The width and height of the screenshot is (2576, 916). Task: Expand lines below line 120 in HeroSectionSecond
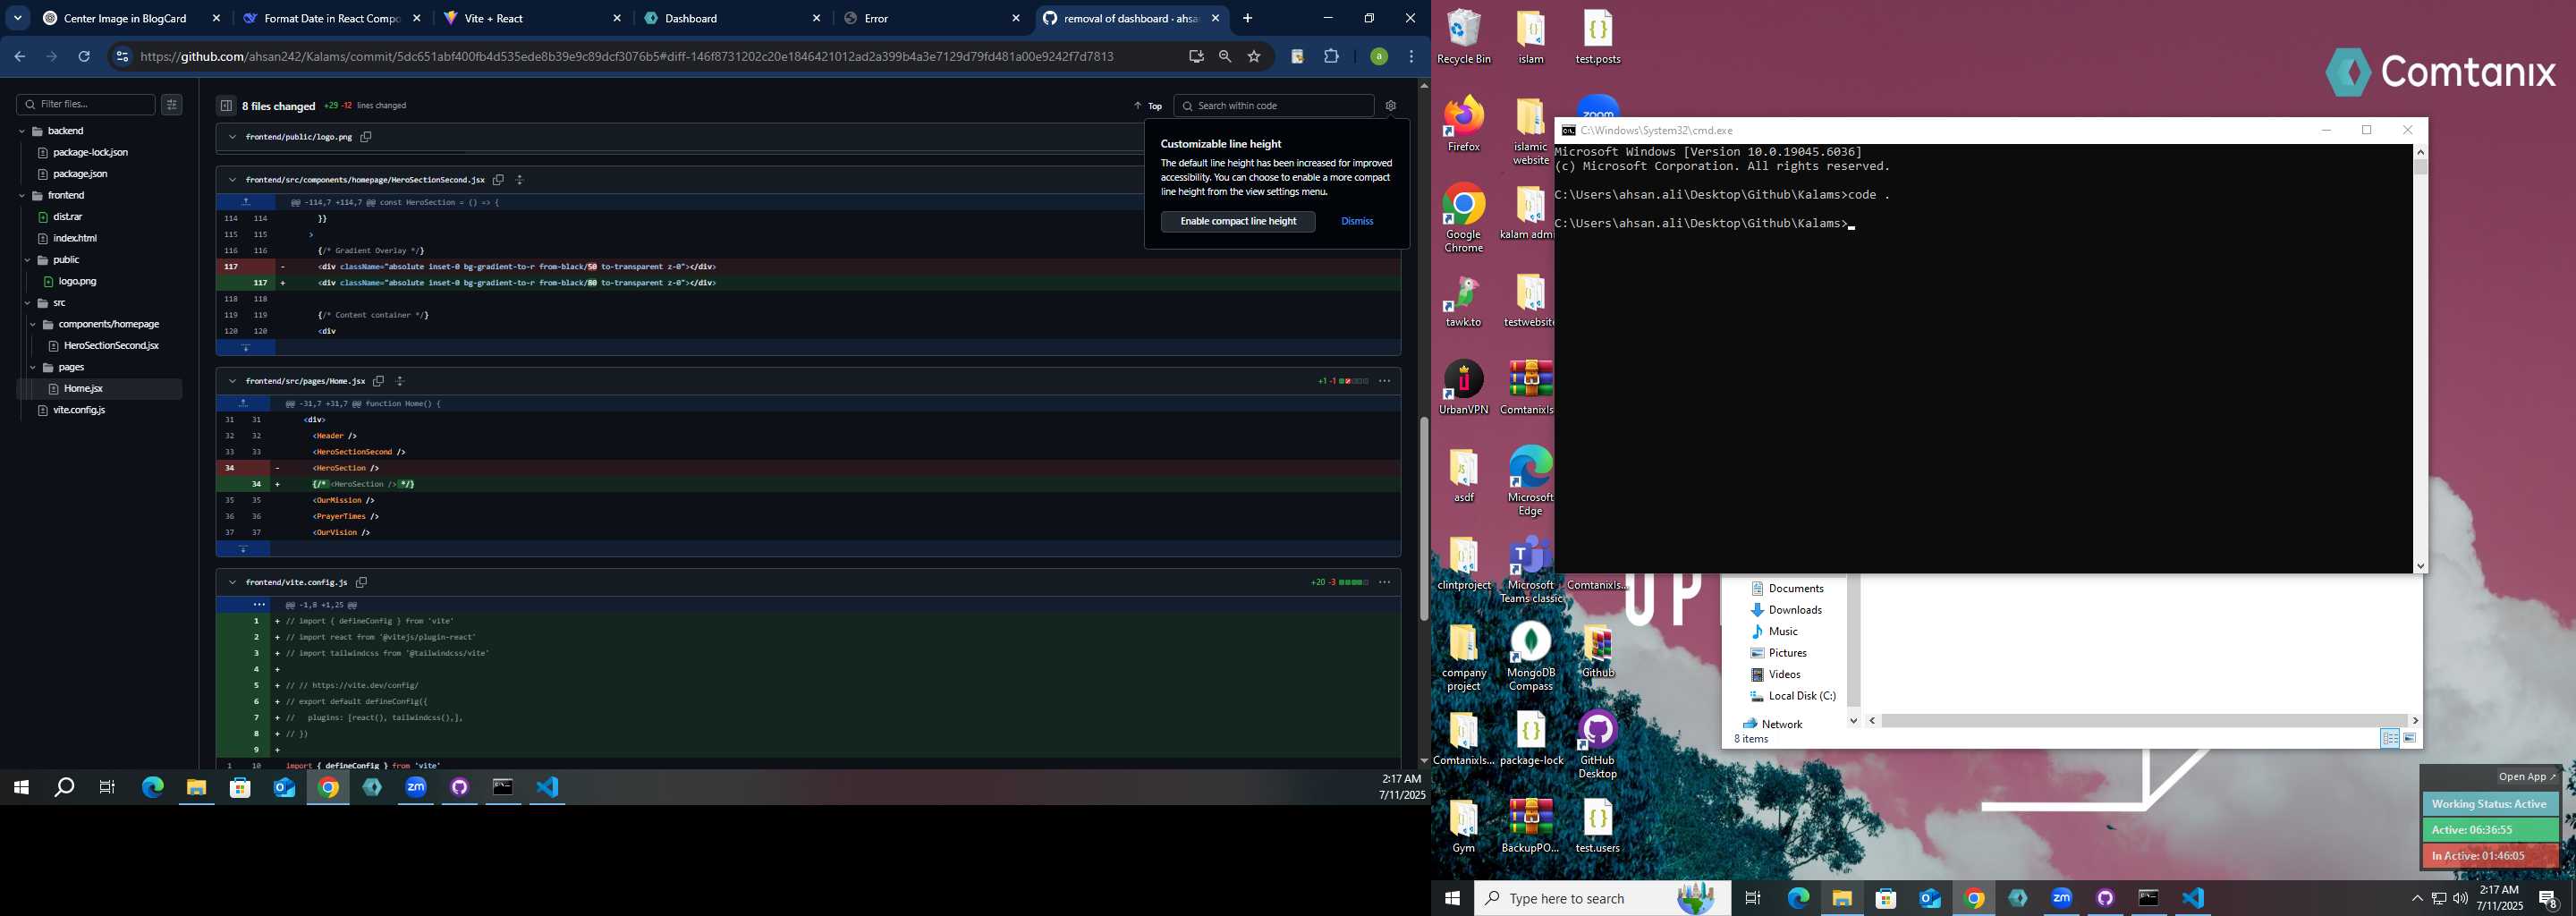(246, 348)
